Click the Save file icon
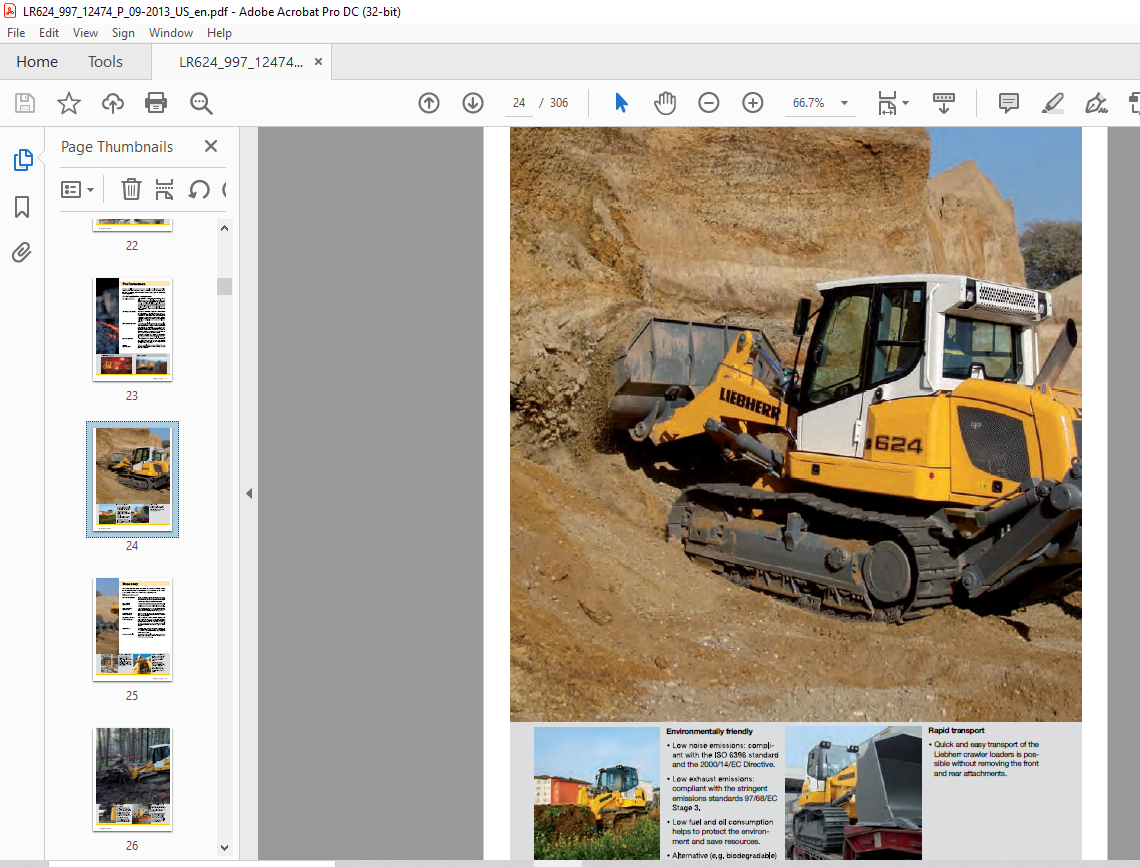This screenshot has height=867, width=1140. [x=25, y=103]
